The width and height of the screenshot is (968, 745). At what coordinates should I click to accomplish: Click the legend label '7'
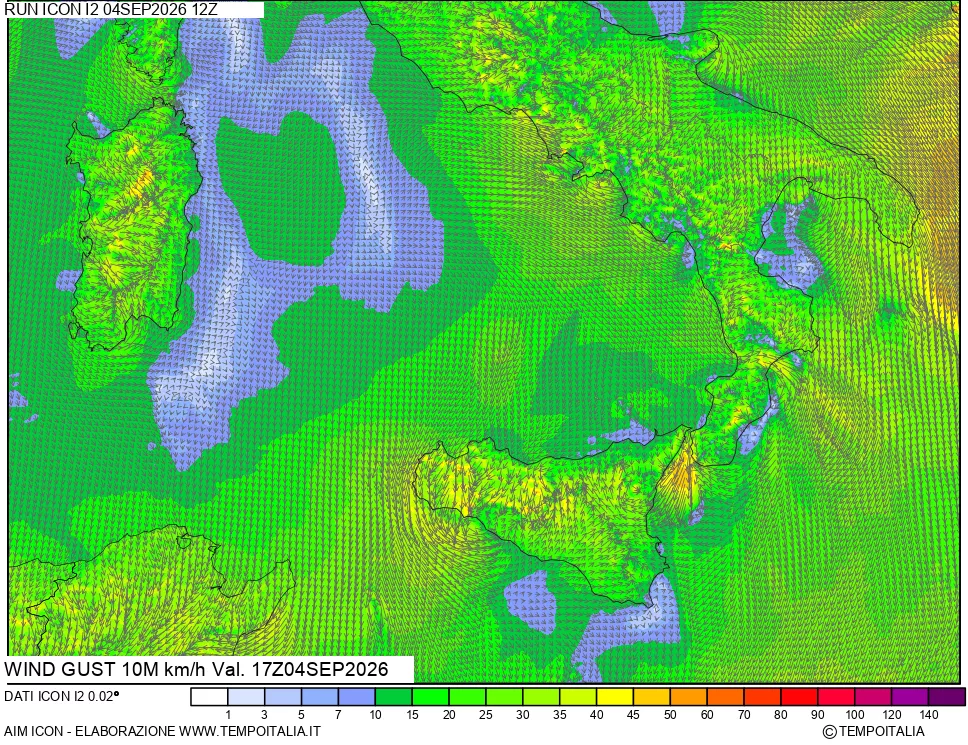point(338,715)
